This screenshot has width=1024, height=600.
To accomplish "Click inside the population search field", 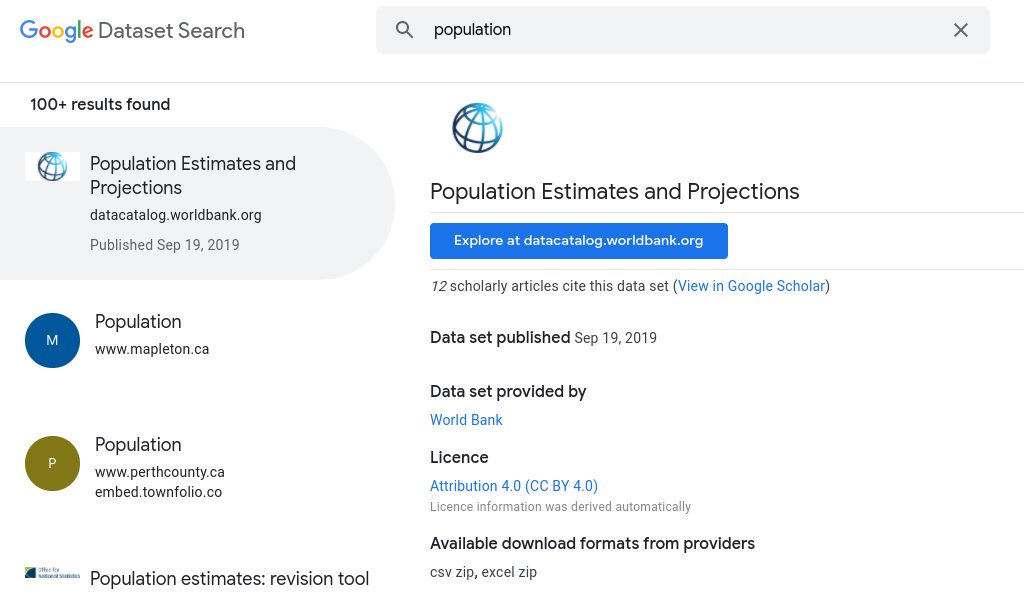I will 680,30.
